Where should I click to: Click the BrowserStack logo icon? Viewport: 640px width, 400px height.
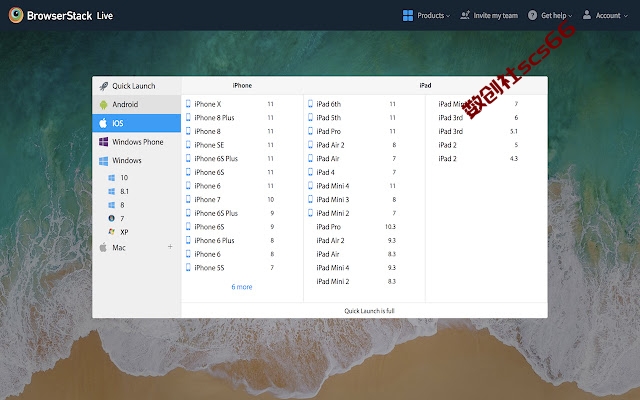point(16,15)
